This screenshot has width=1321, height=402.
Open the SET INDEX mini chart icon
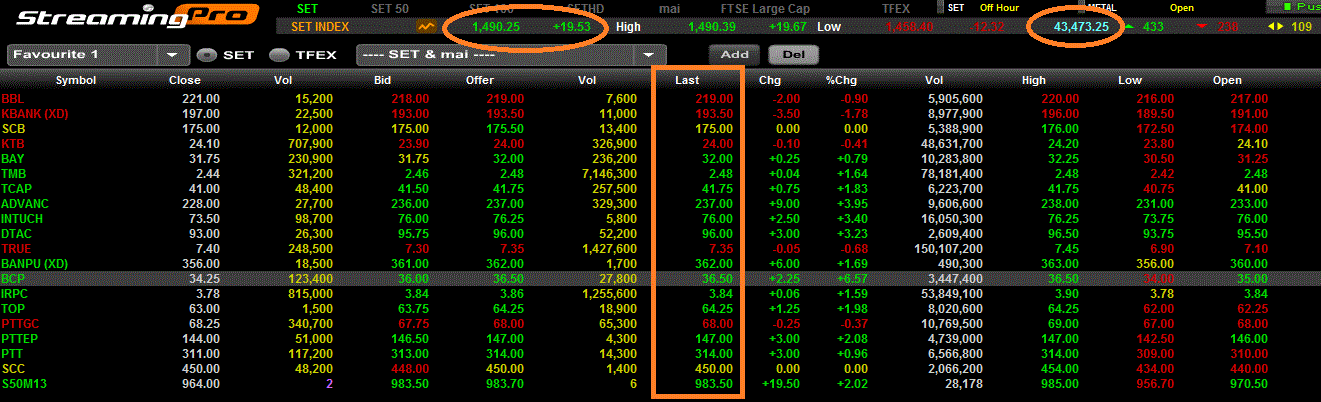(427, 27)
